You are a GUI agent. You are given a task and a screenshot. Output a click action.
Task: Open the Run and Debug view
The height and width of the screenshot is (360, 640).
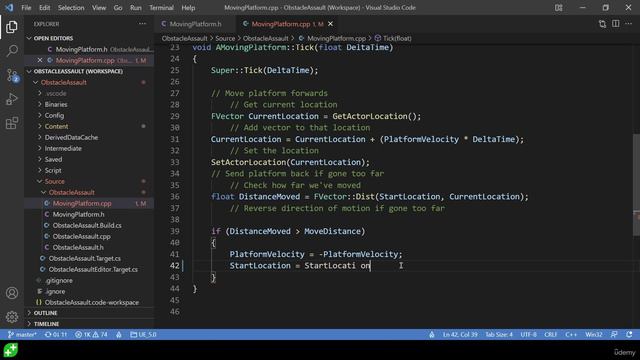tap(12, 99)
